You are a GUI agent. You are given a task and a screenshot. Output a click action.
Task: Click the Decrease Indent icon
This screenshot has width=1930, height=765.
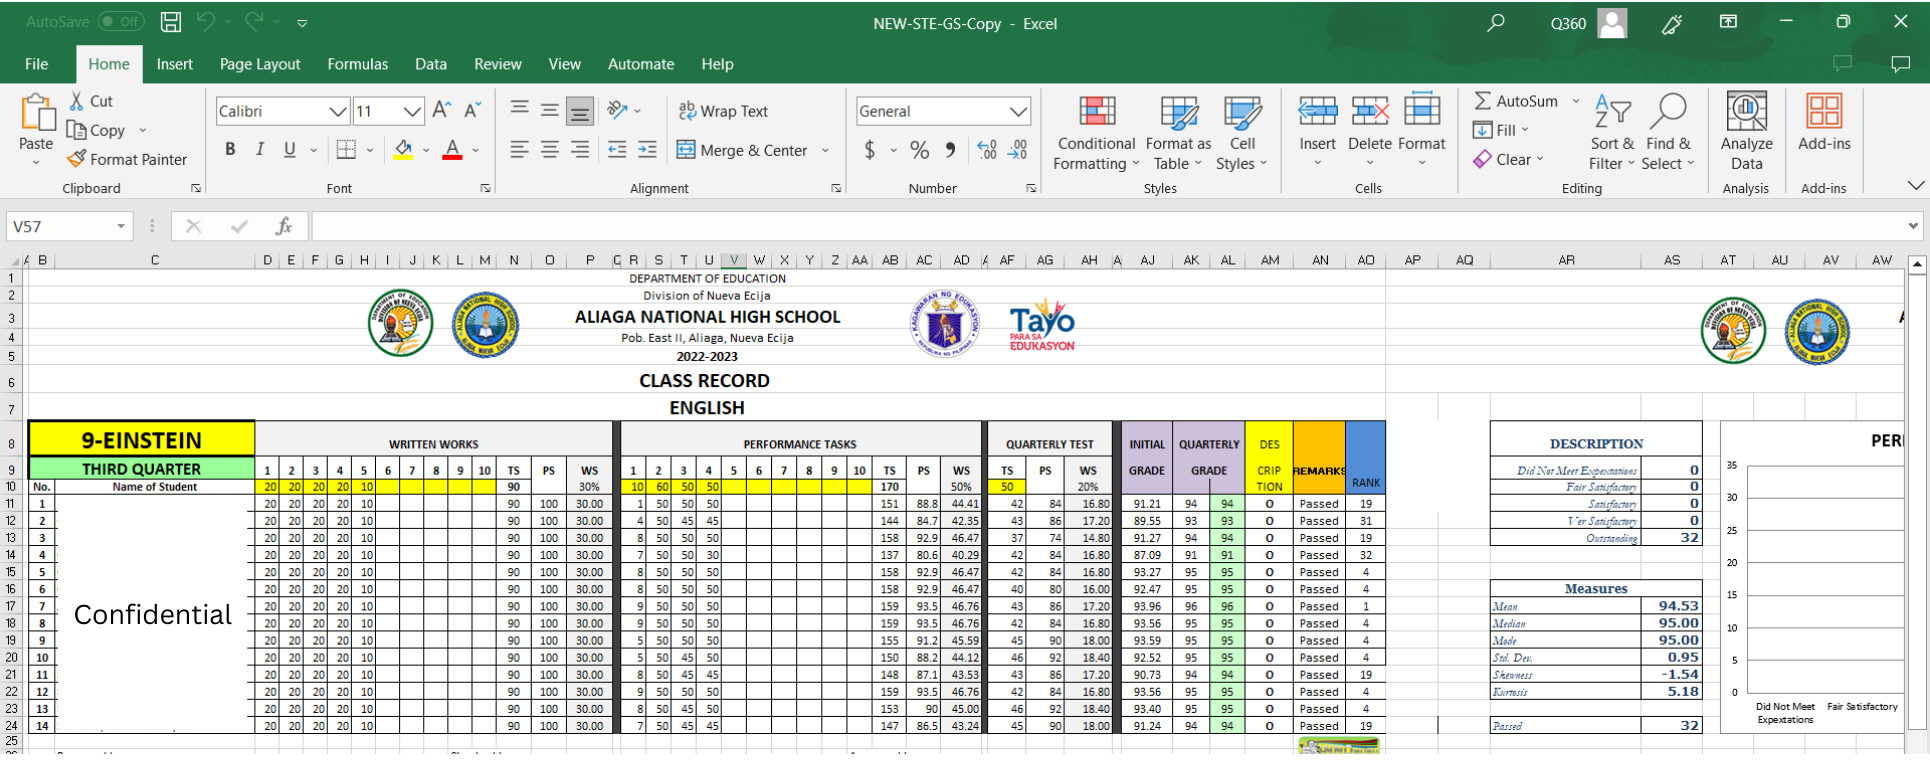point(617,149)
